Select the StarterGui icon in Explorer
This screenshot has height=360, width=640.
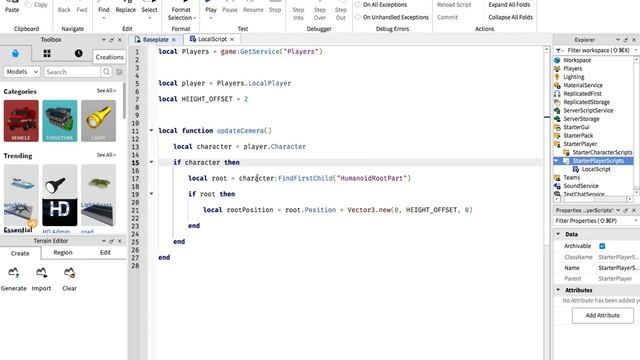[x=557, y=127]
